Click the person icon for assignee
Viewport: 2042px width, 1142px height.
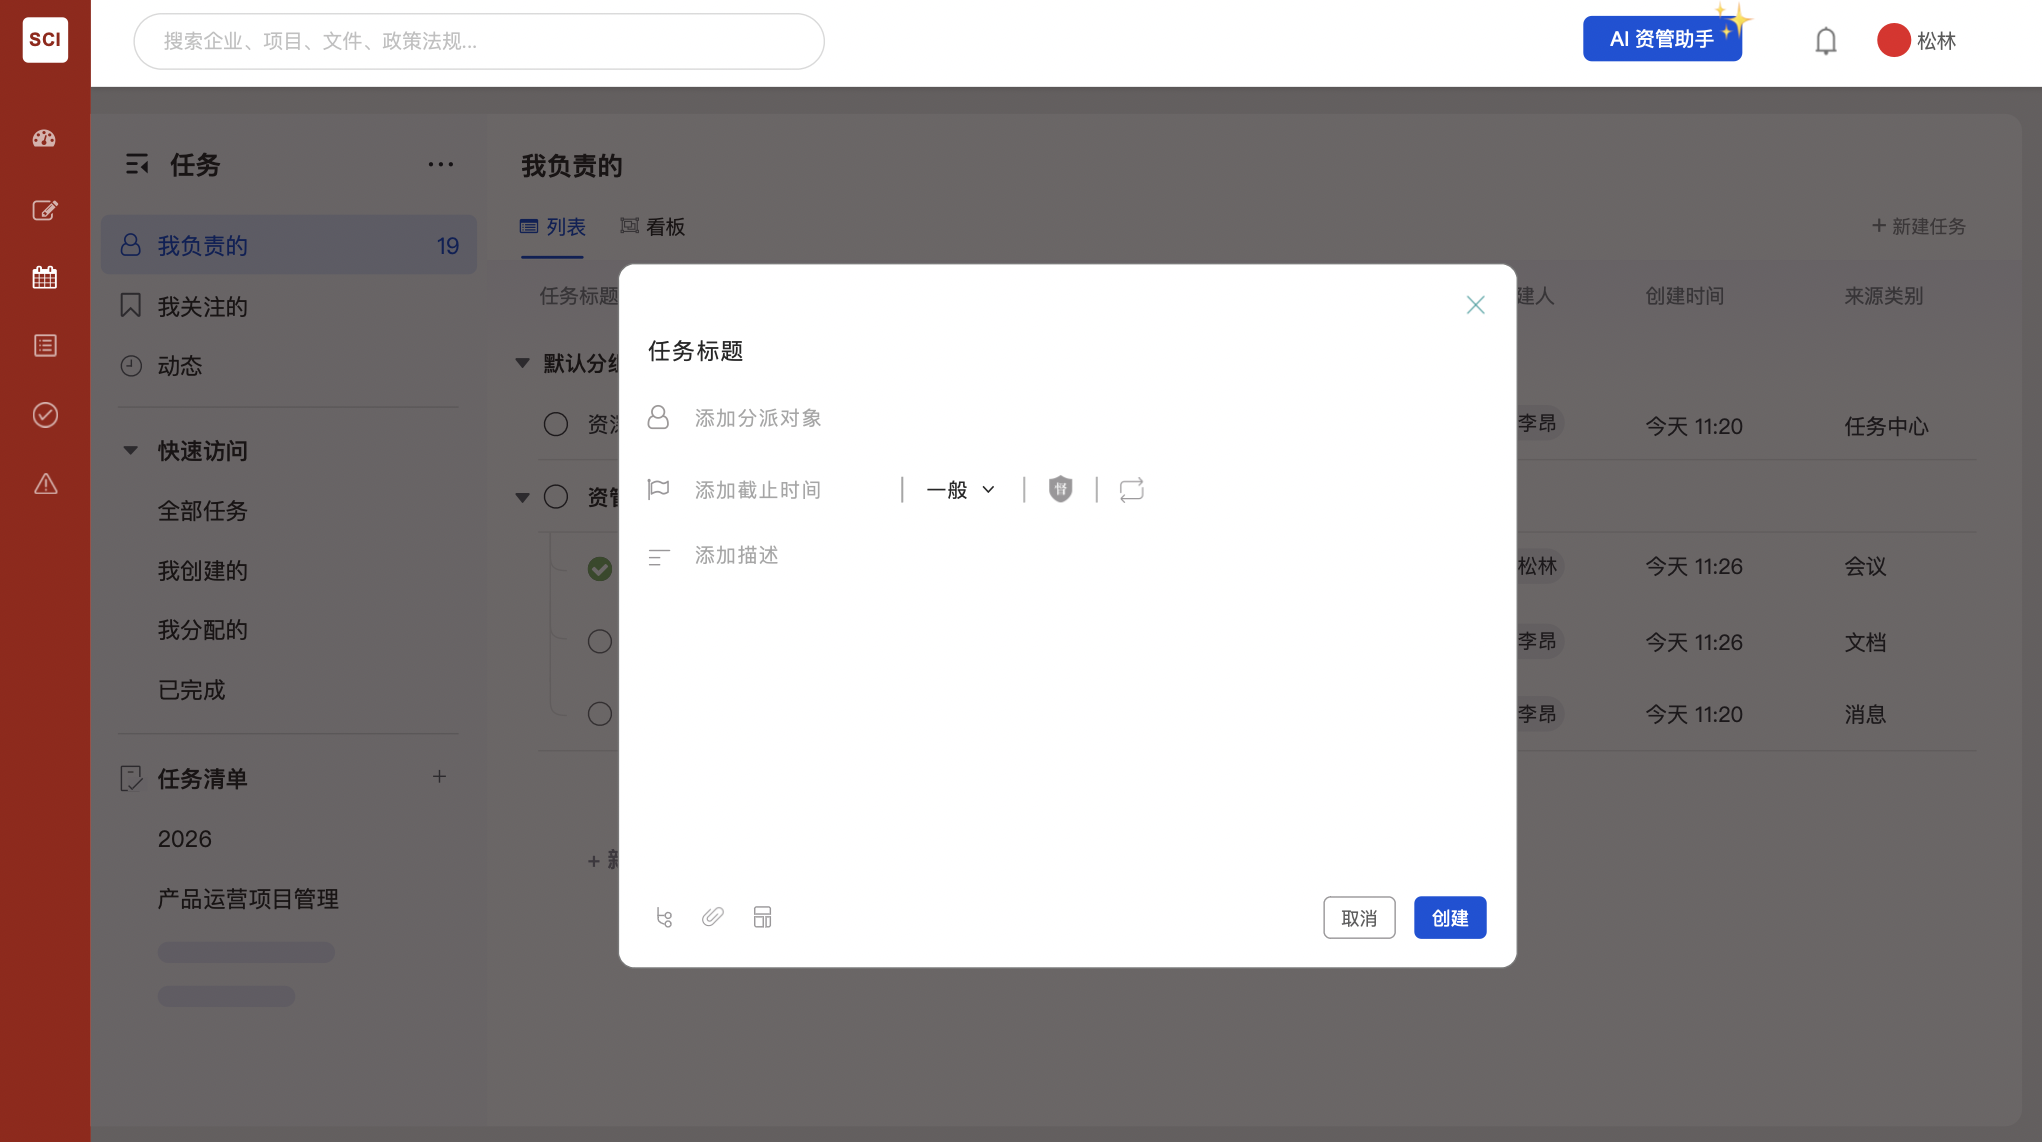click(658, 417)
